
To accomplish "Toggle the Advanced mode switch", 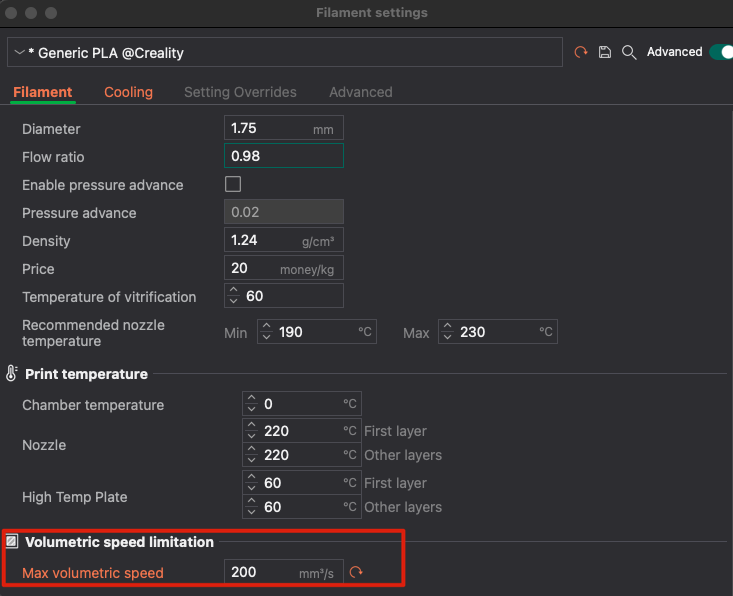I will click(720, 52).
